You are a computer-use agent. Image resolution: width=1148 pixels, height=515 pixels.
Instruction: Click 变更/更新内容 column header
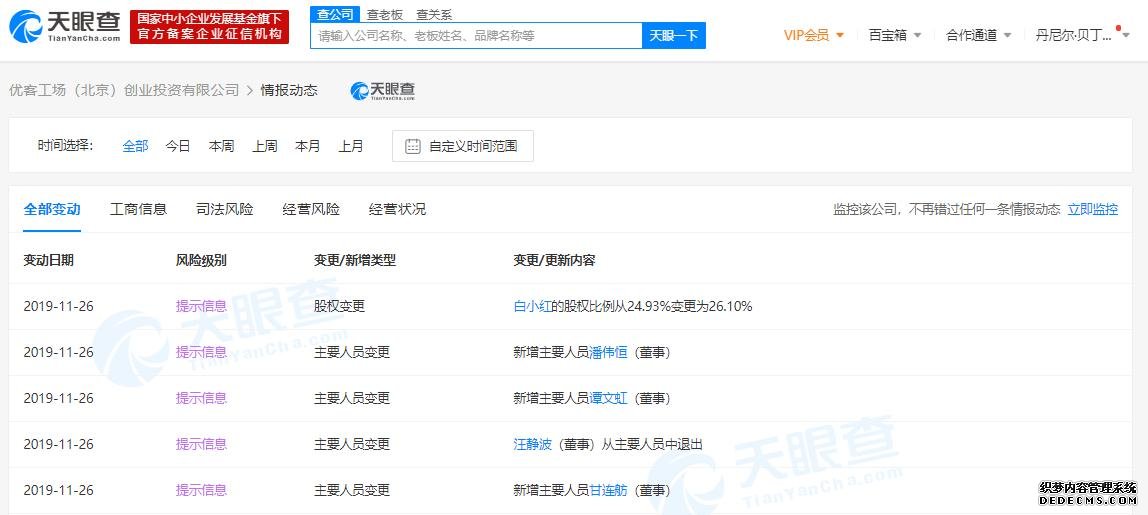(x=555, y=260)
